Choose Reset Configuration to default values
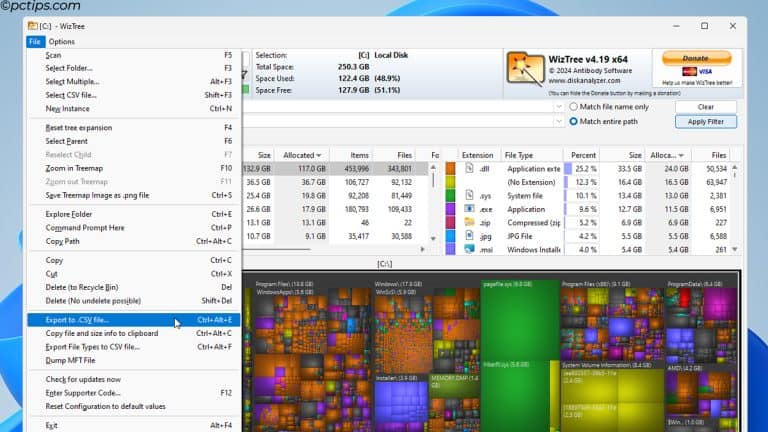The height and width of the screenshot is (432, 768). (x=134, y=406)
